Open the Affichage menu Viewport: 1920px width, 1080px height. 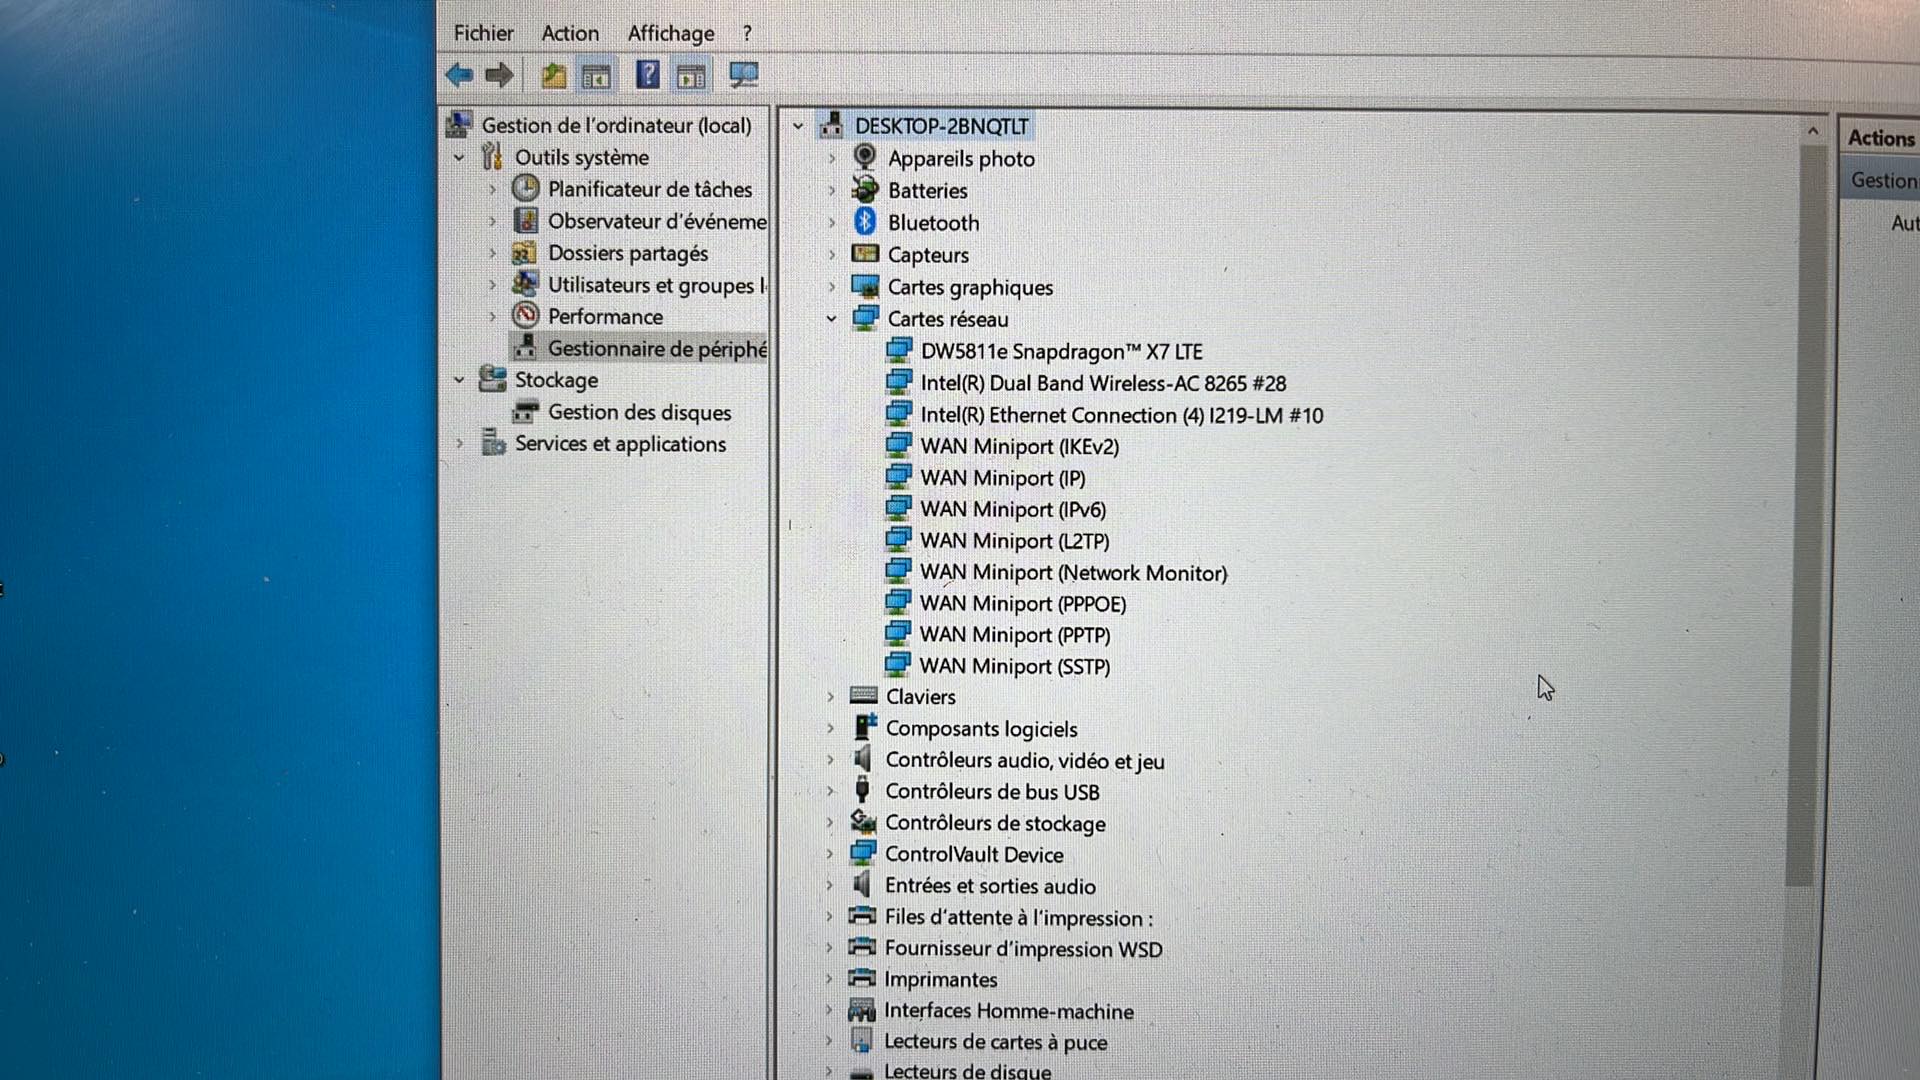point(670,33)
